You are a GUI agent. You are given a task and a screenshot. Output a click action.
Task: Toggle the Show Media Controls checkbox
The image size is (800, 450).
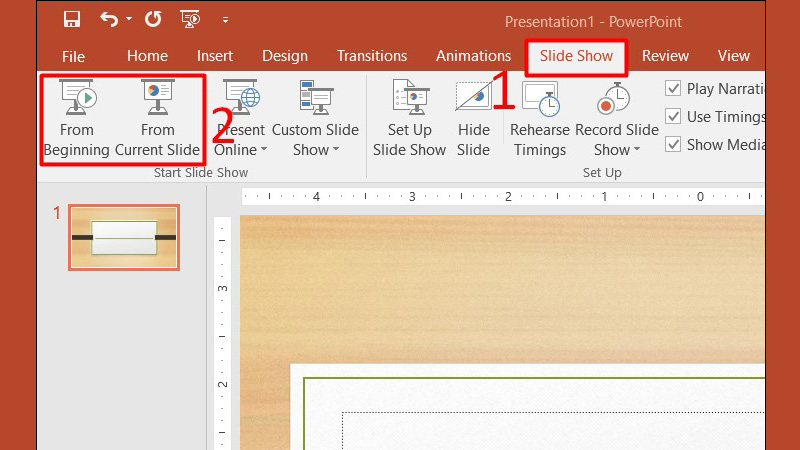click(673, 144)
